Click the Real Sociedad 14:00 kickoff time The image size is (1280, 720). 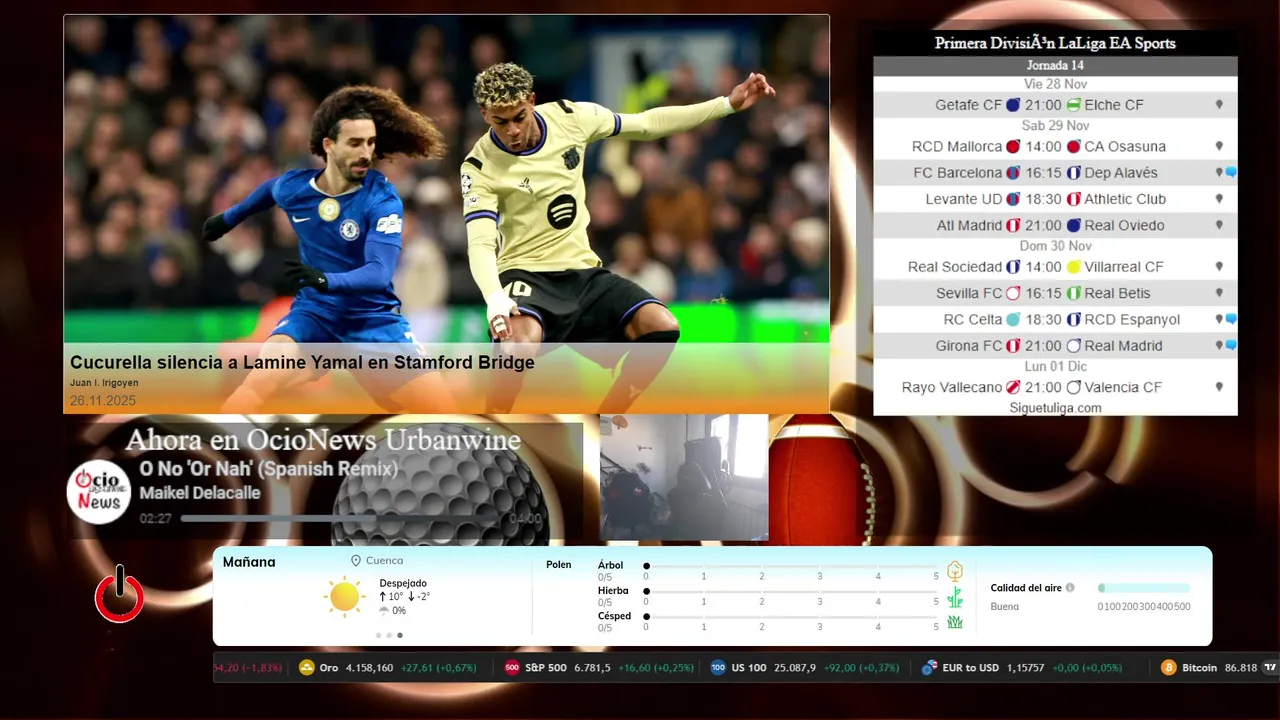click(x=1043, y=267)
